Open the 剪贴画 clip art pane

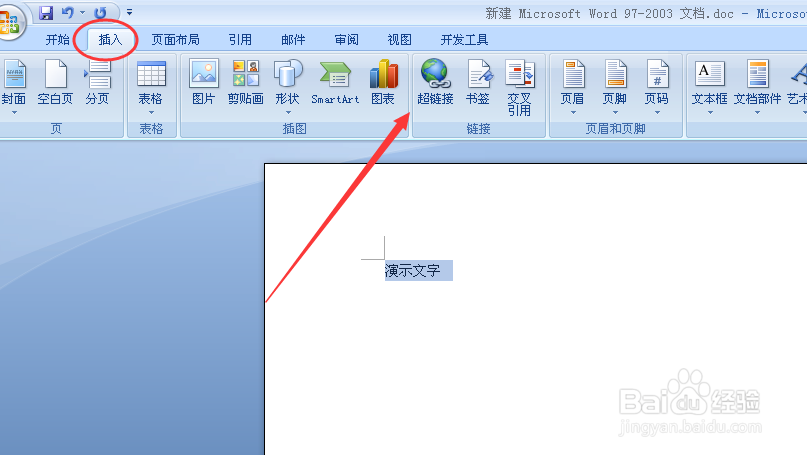(245, 82)
